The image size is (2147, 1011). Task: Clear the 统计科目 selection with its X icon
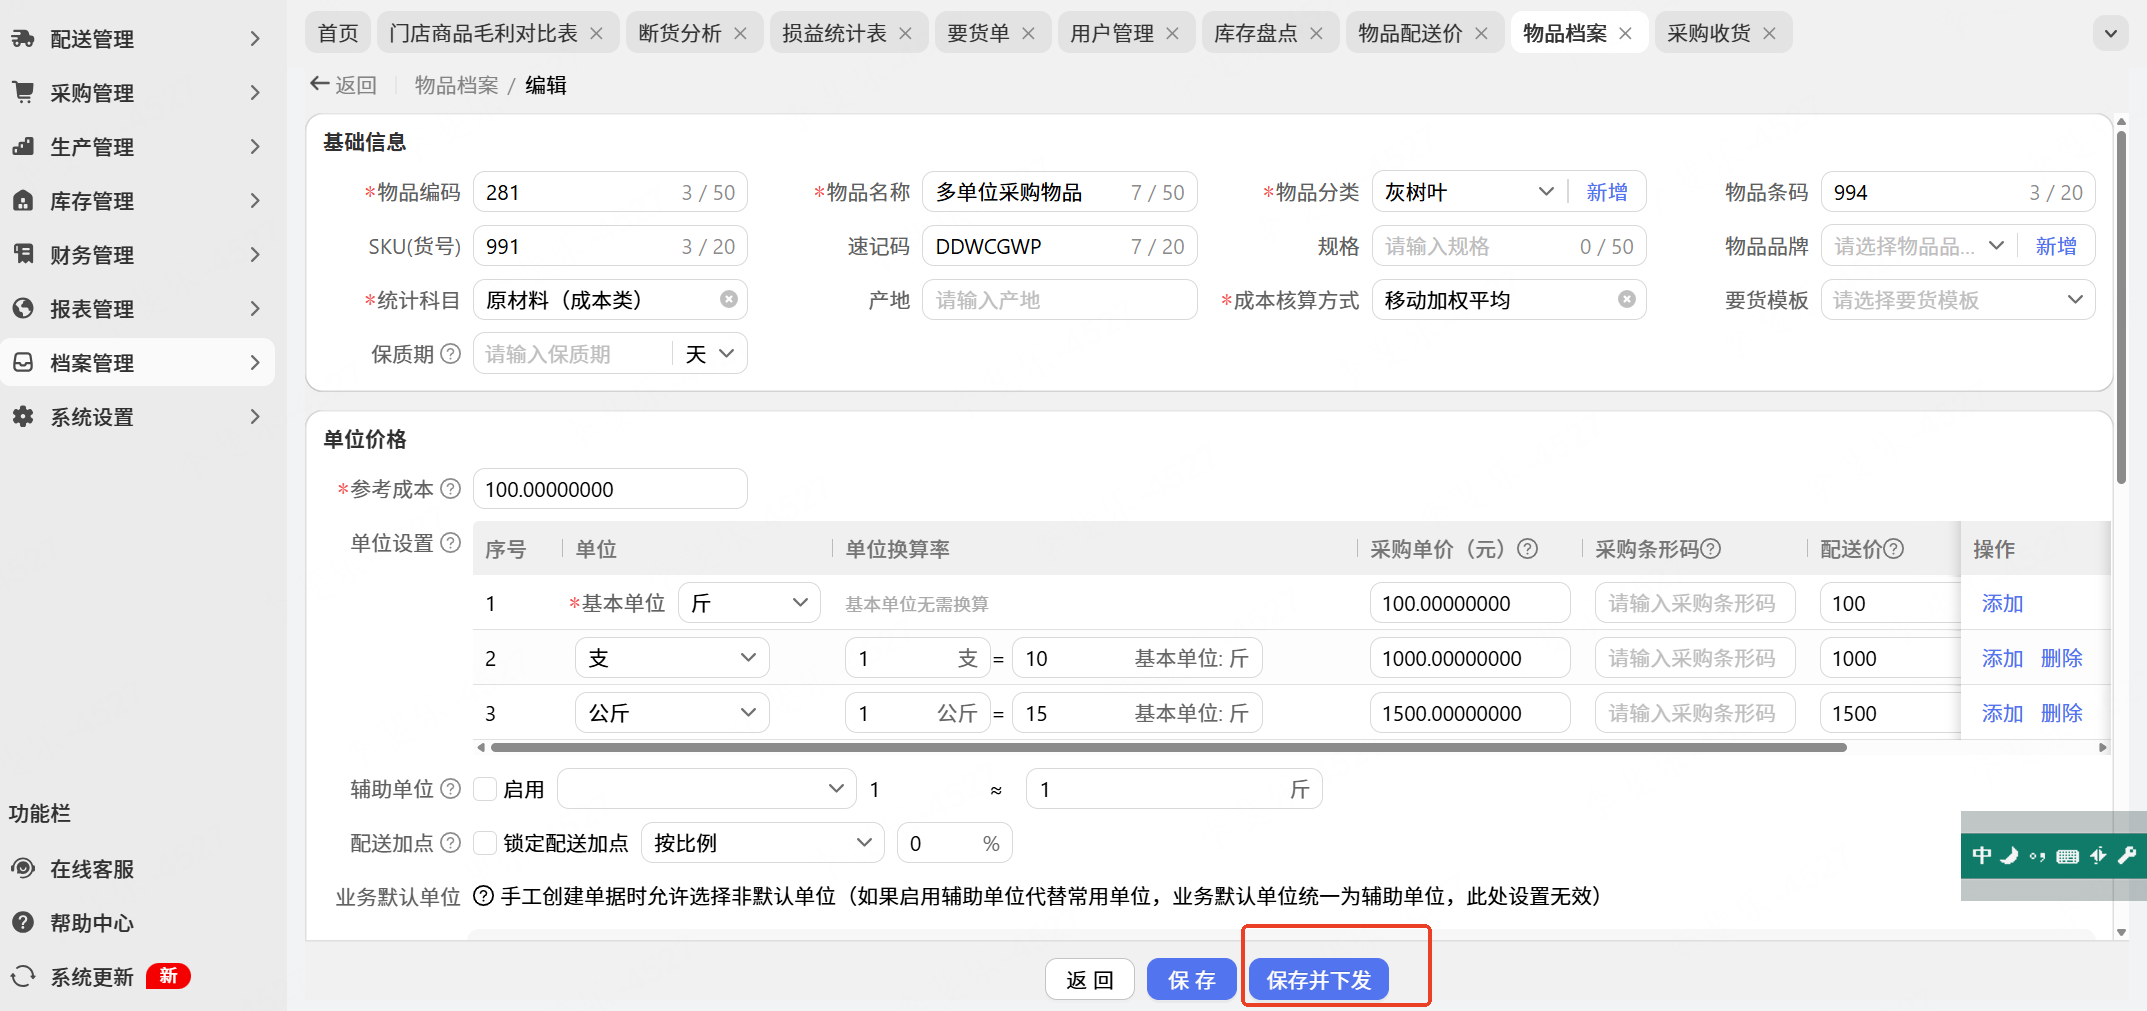coord(729,300)
